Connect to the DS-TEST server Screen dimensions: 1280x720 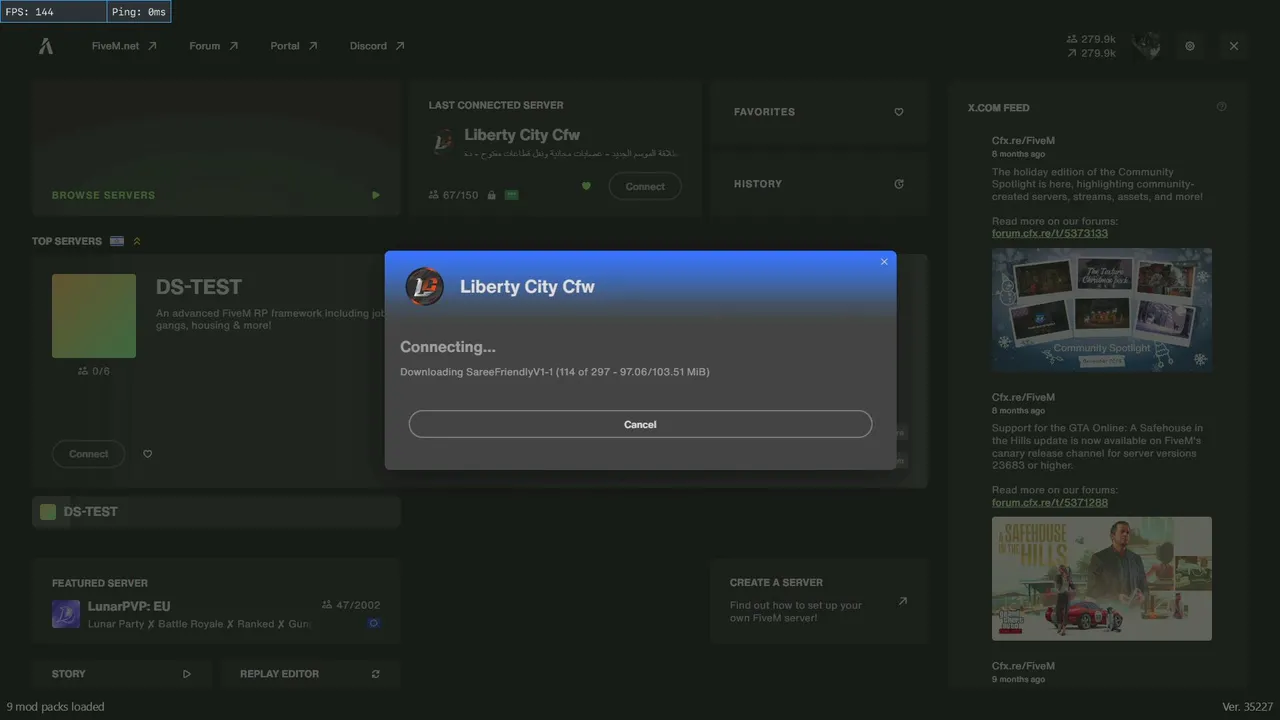[88, 454]
